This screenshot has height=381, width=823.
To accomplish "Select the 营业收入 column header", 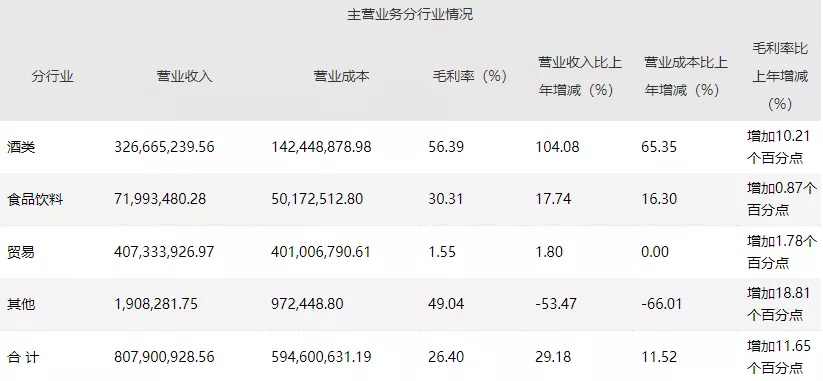I will (x=184, y=76).
